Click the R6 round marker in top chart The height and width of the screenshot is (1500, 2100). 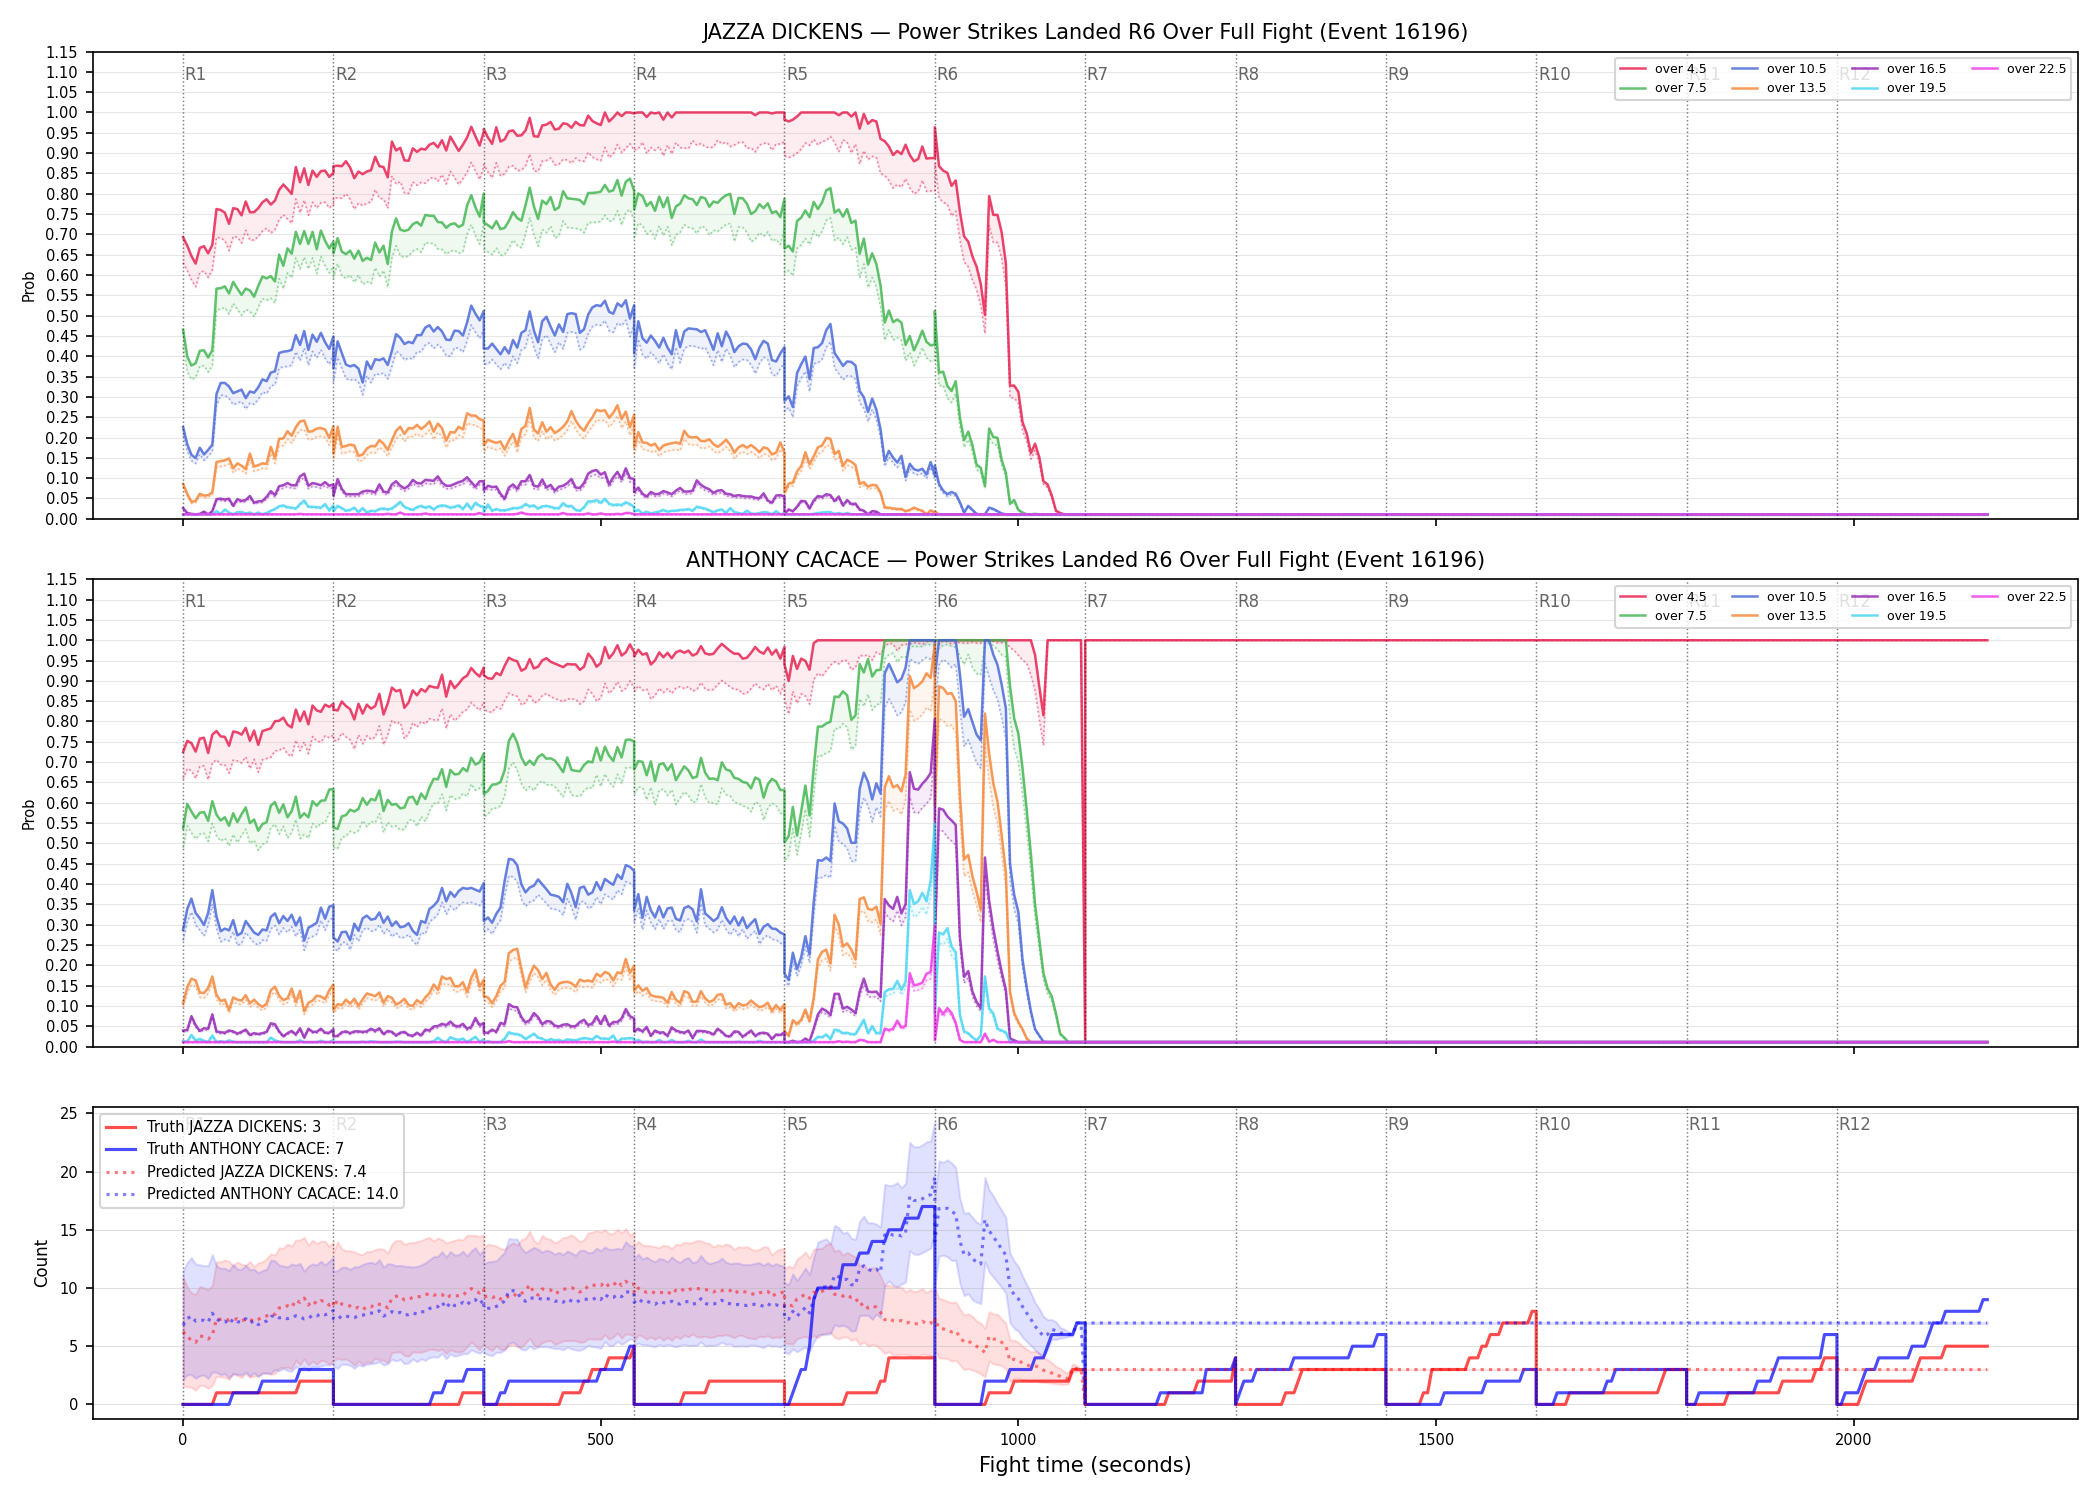947,74
